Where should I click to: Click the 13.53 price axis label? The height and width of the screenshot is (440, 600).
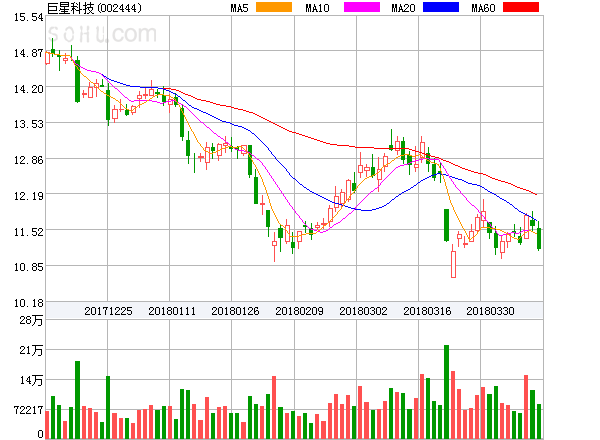tap(29, 124)
